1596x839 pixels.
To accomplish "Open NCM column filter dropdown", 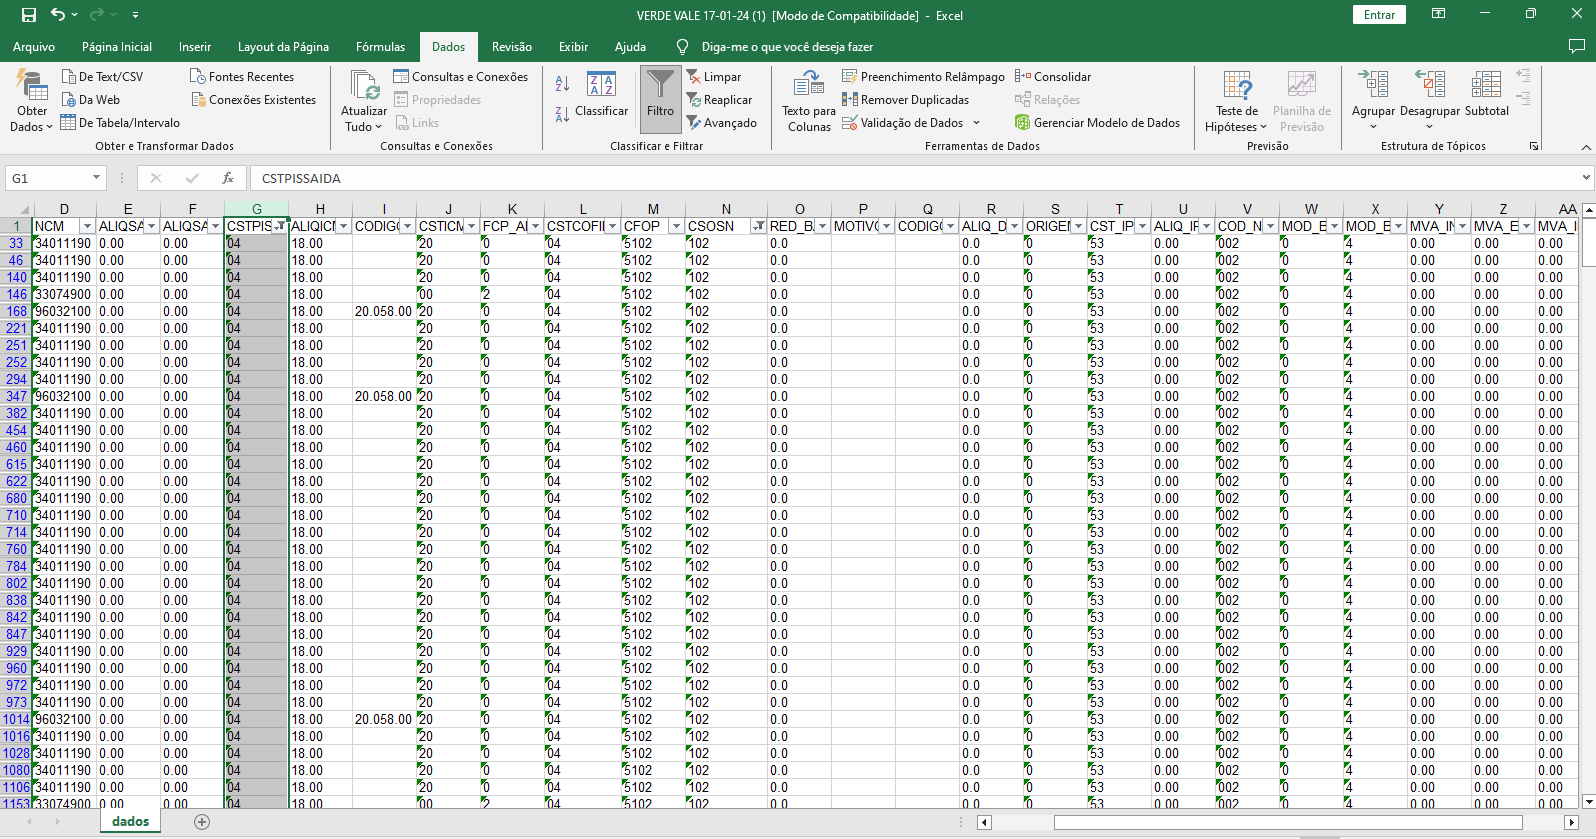I will click(x=87, y=226).
